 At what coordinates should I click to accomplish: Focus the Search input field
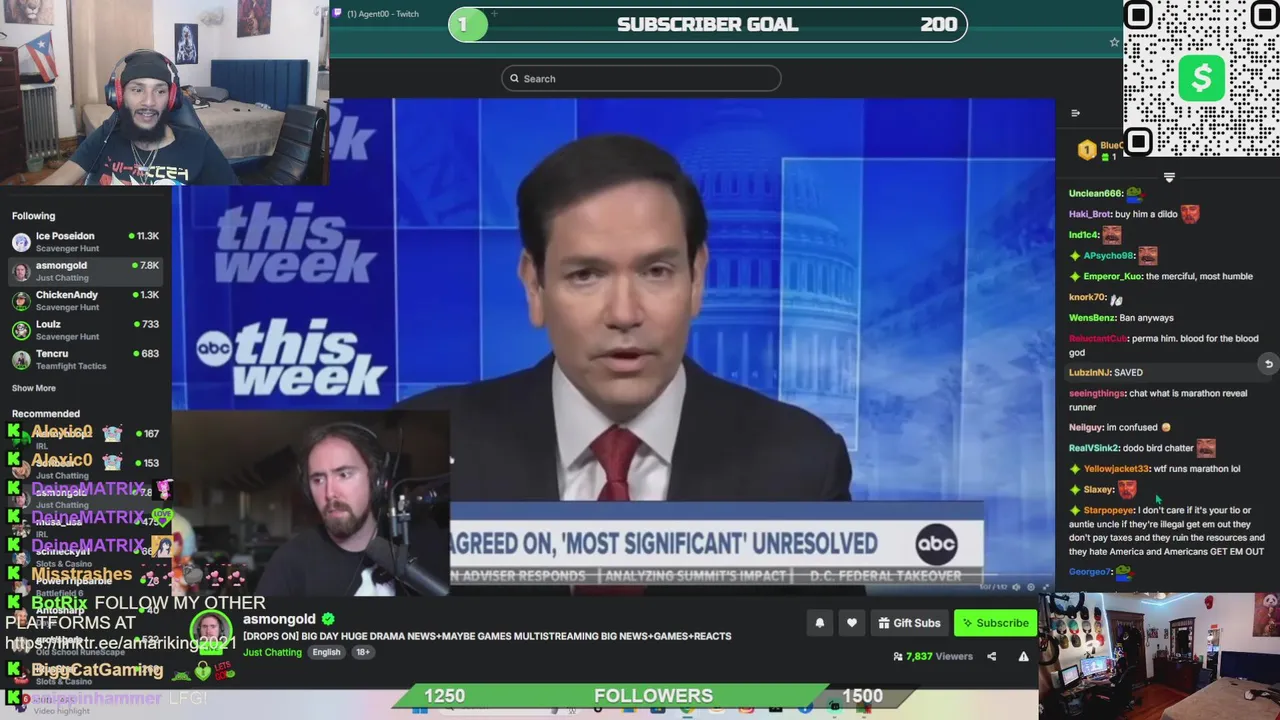point(641,78)
